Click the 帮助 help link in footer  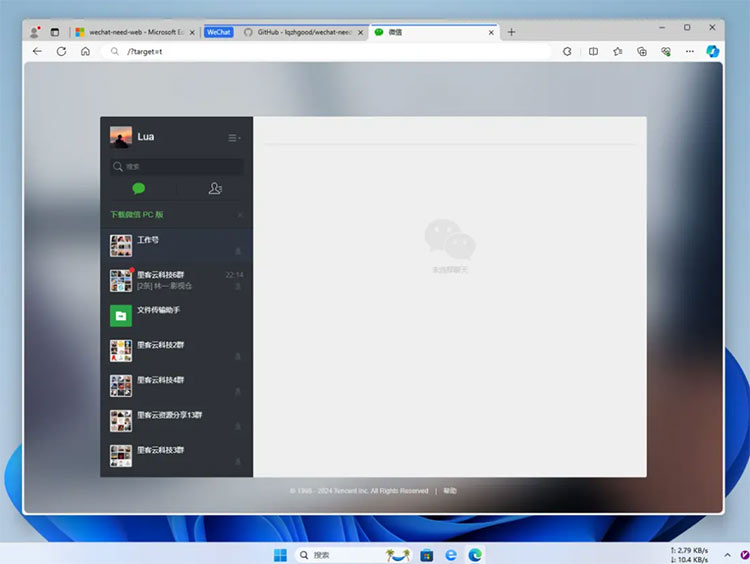(x=450, y=491)
